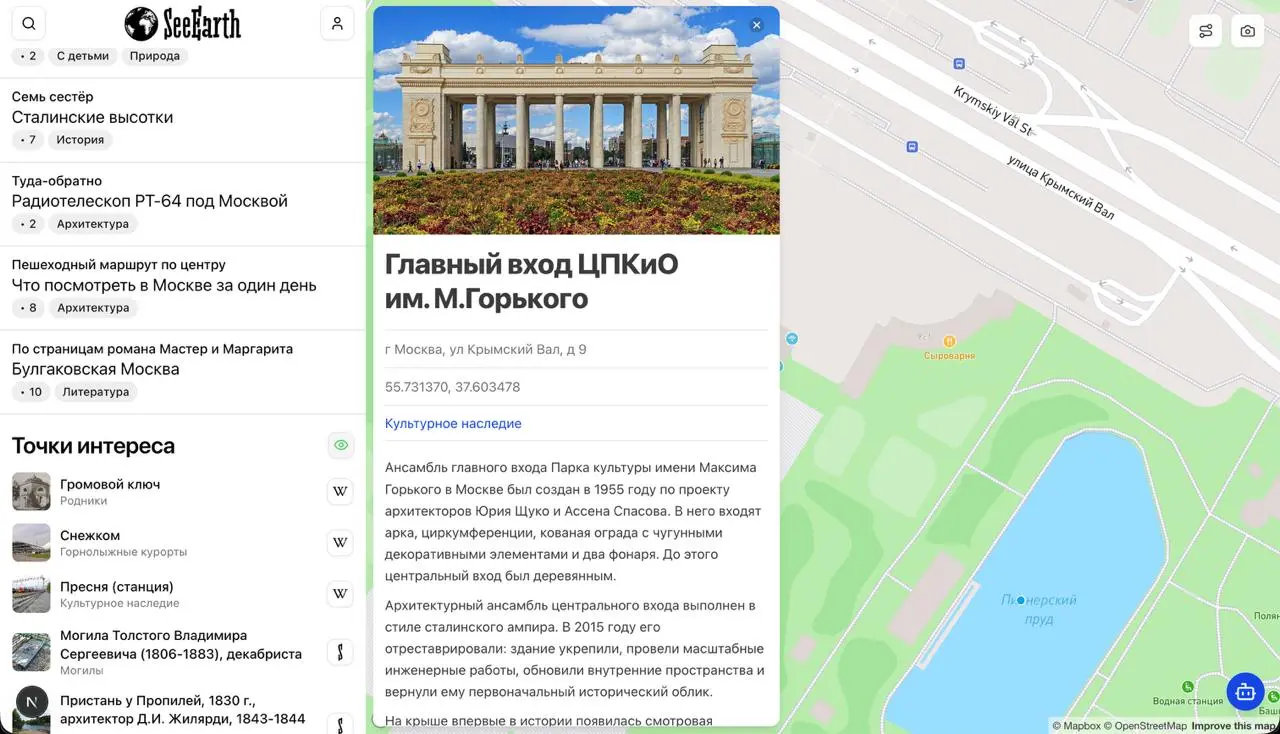Select the Архитектура tag under Радиотелескоп РТ-64

click(x=93, y=224)
